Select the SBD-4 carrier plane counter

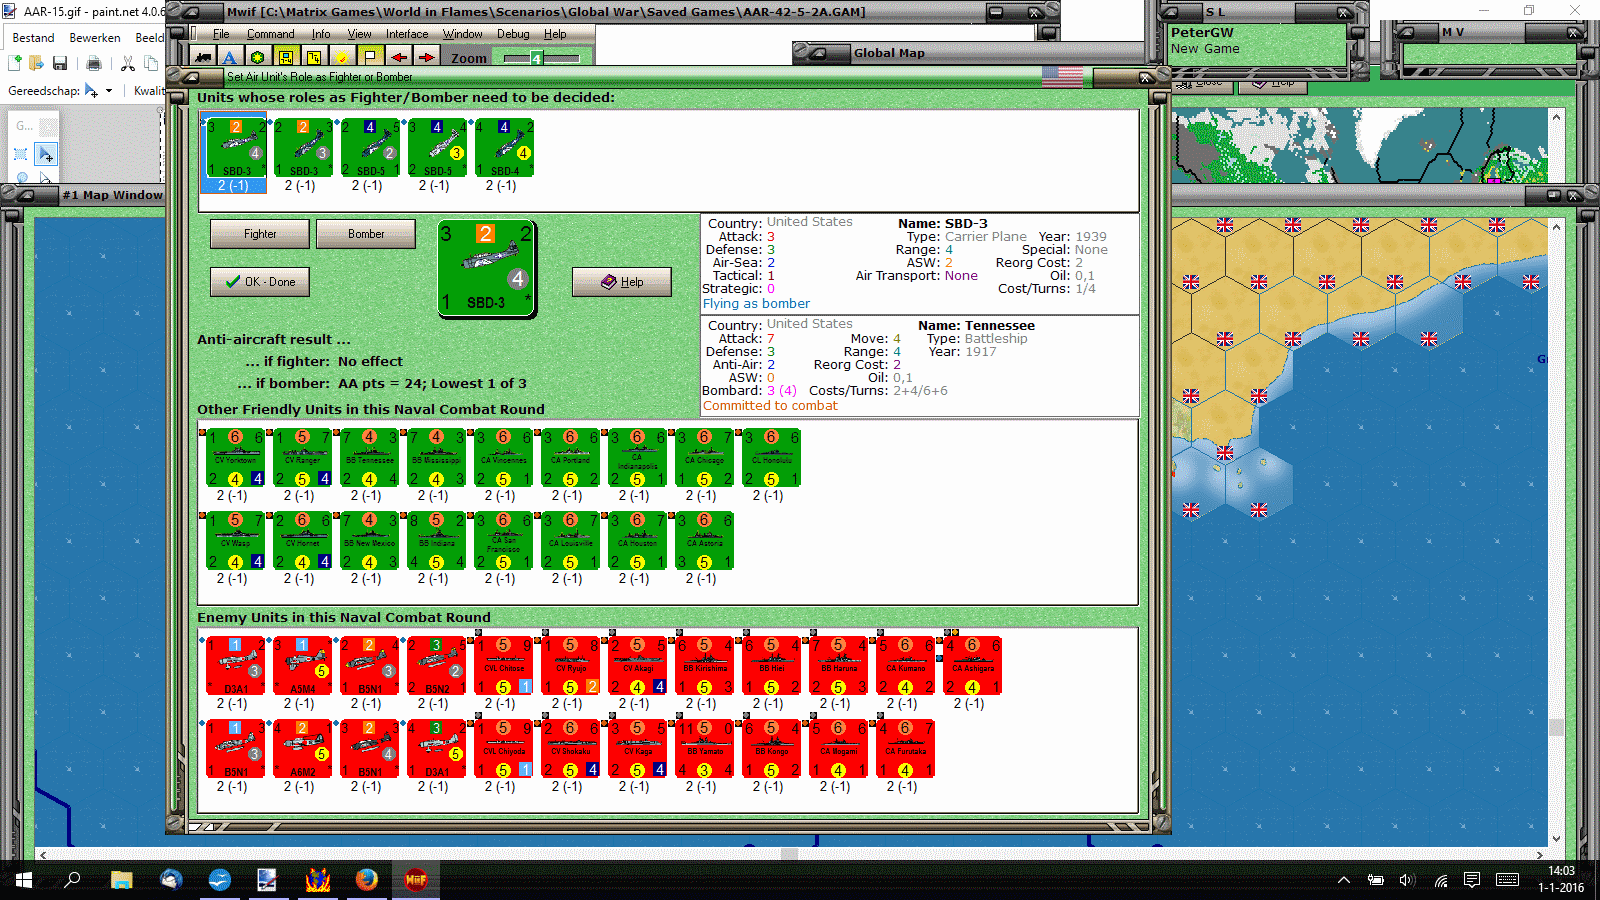[504, 148]
